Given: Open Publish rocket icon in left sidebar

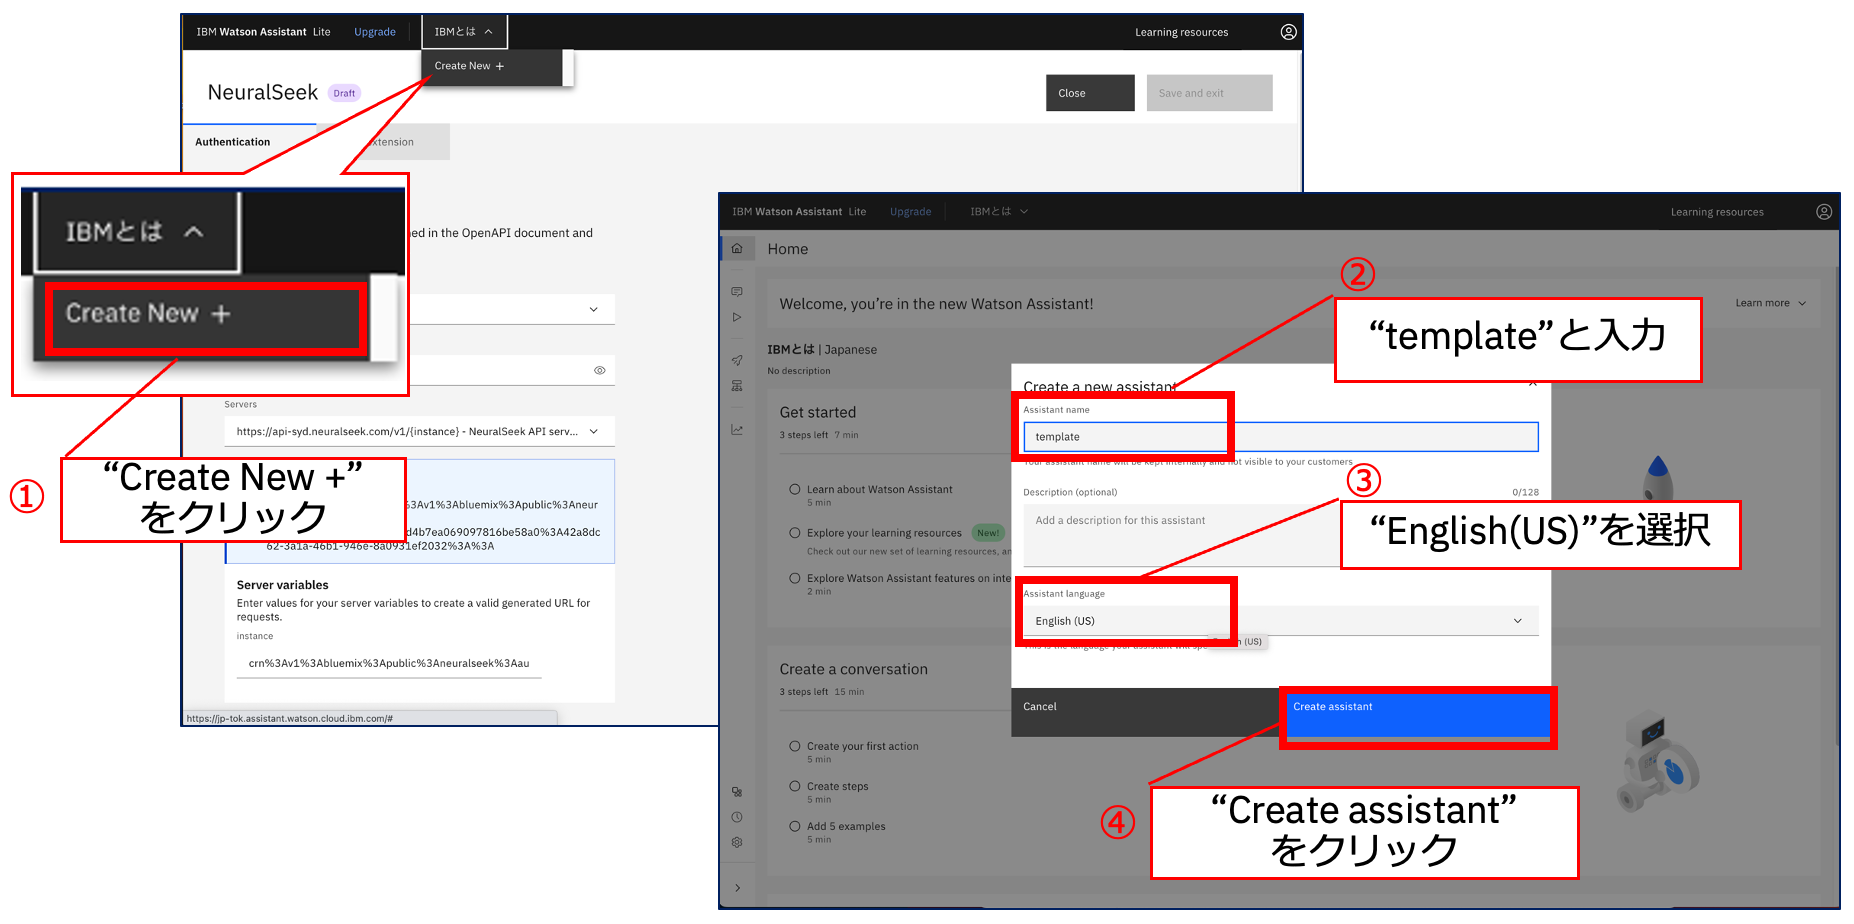Looking at the screenshot, I should pos(737,360).
